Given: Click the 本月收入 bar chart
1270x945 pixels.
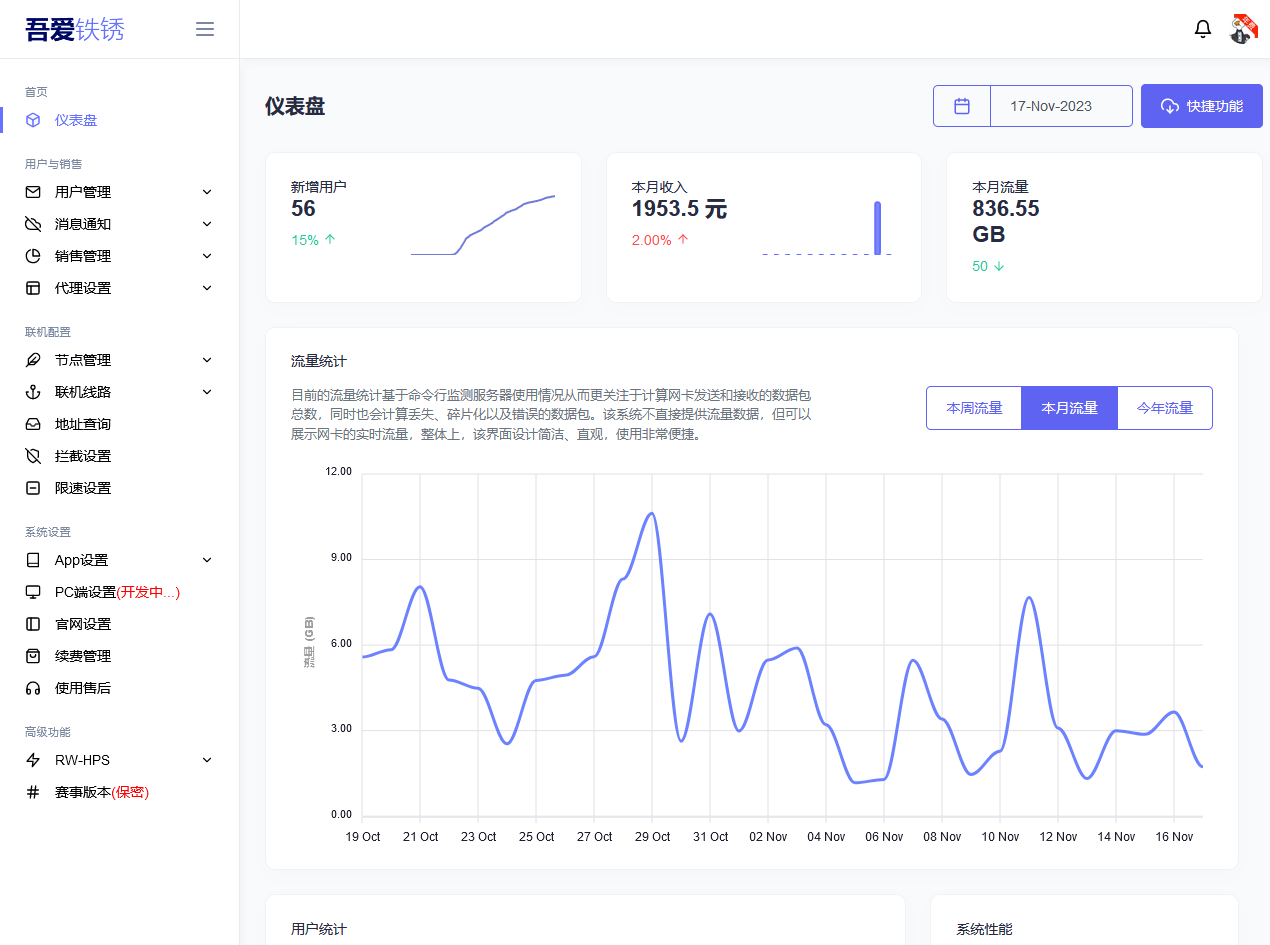Looking at the screenshot, I should (x=827, y=228).
